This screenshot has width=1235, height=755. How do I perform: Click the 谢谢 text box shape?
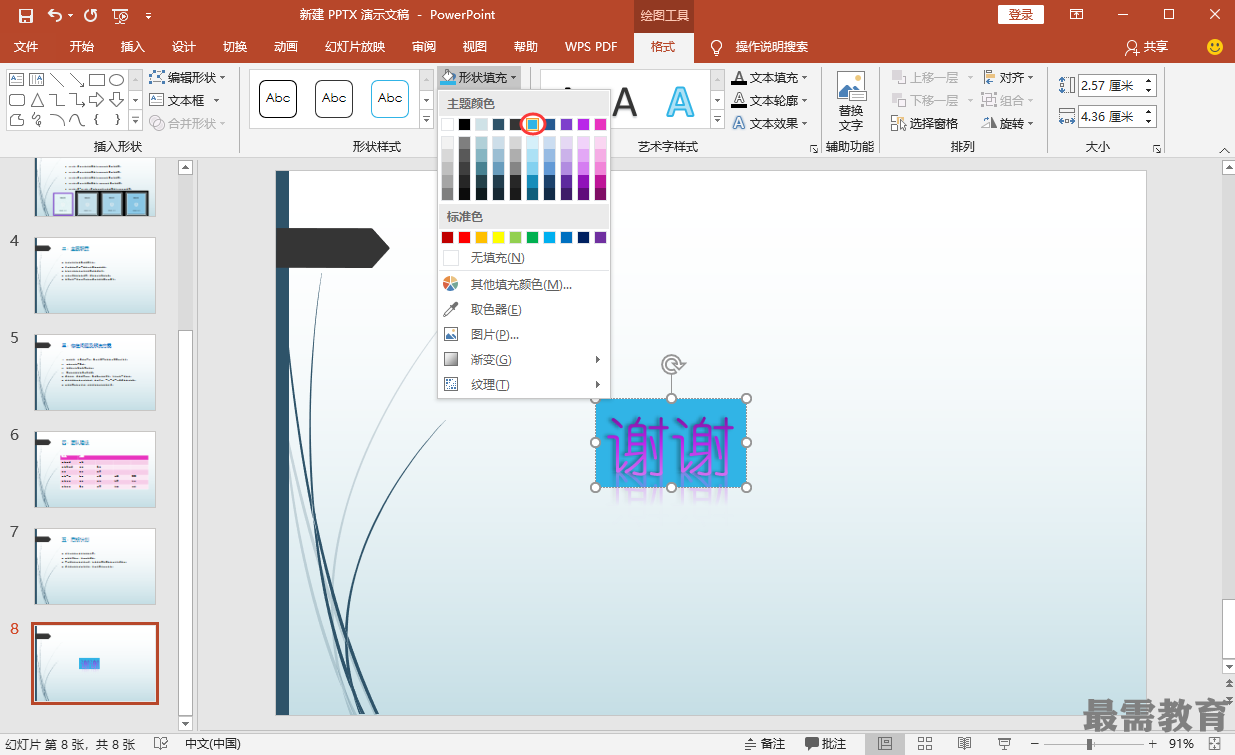(671, 443)
